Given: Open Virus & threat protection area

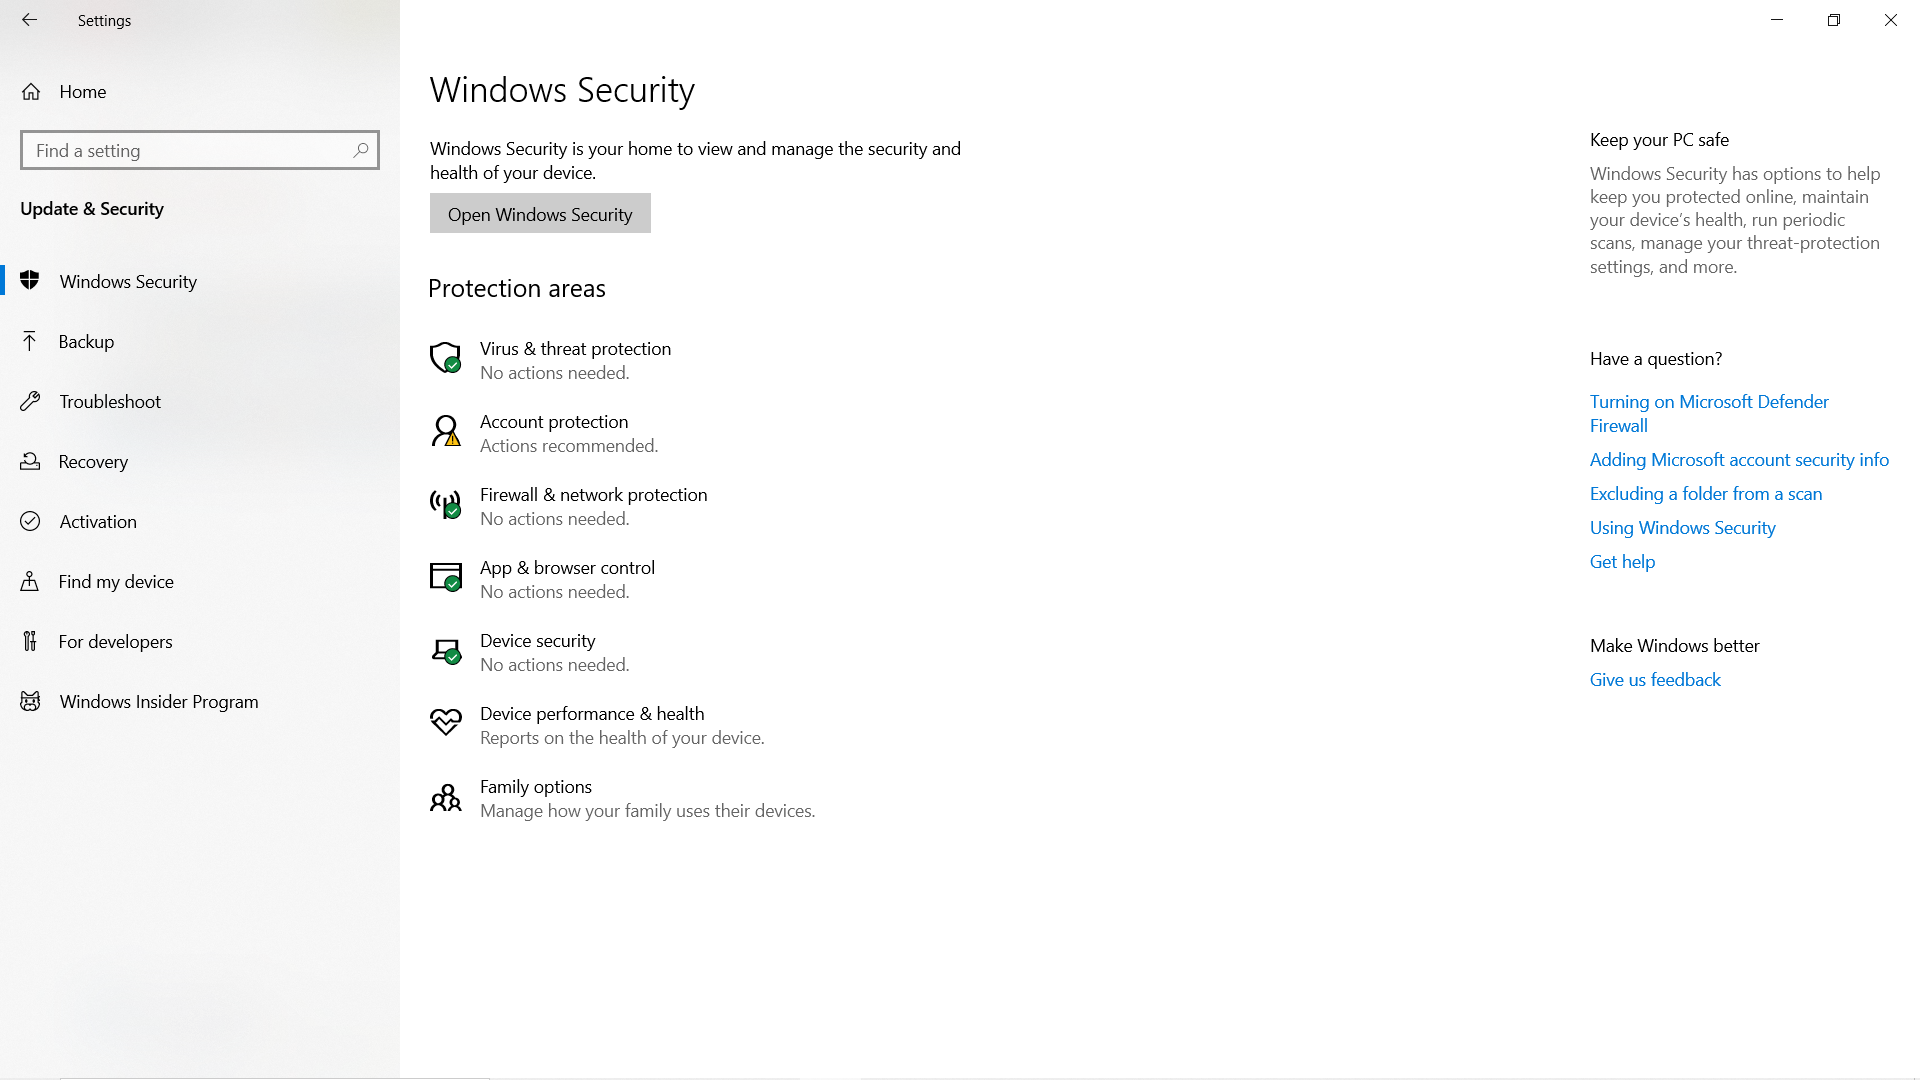Looking at the screenshot, I should [550, 360].
